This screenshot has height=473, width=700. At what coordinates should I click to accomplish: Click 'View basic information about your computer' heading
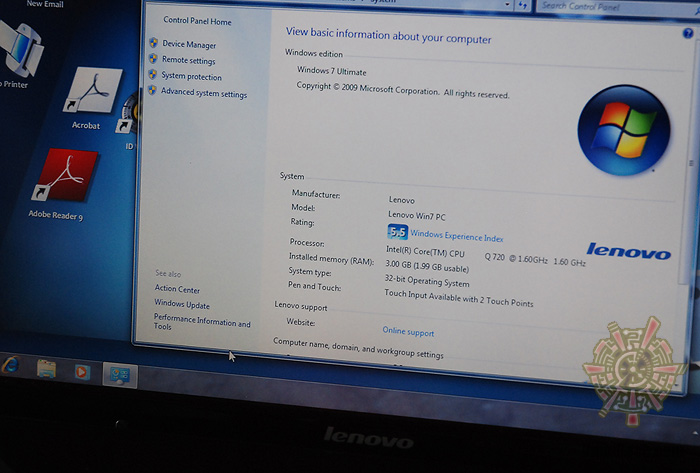[388, 35]
